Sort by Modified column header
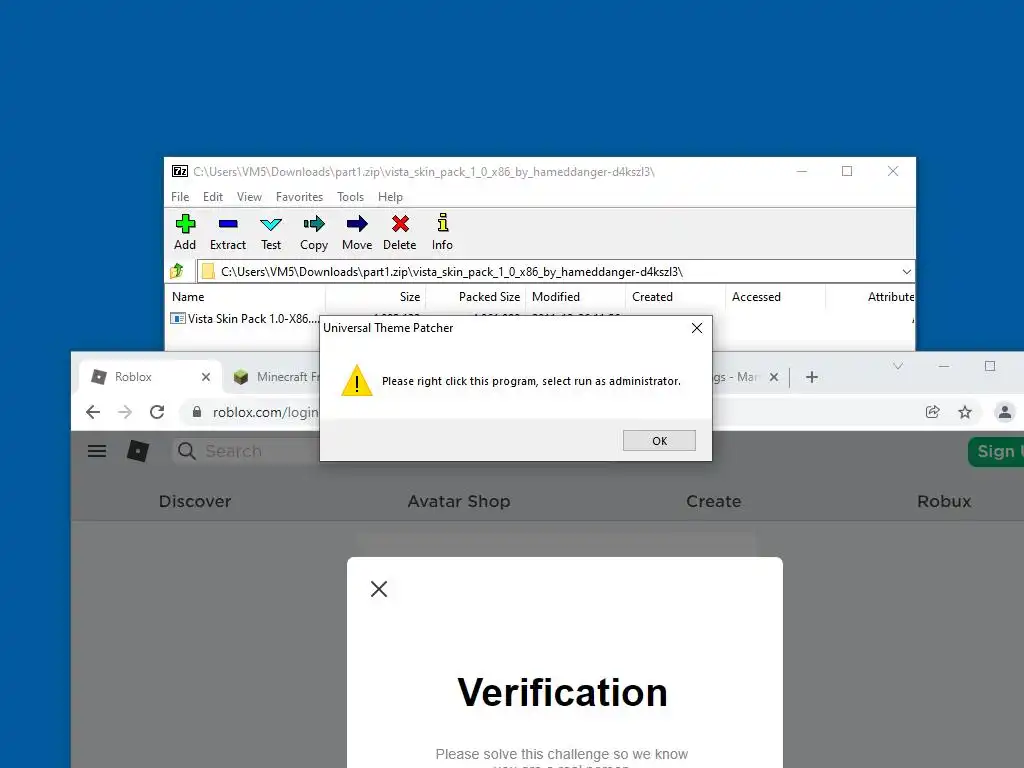This screenshot has width=1024, height=768. (575, 296)
